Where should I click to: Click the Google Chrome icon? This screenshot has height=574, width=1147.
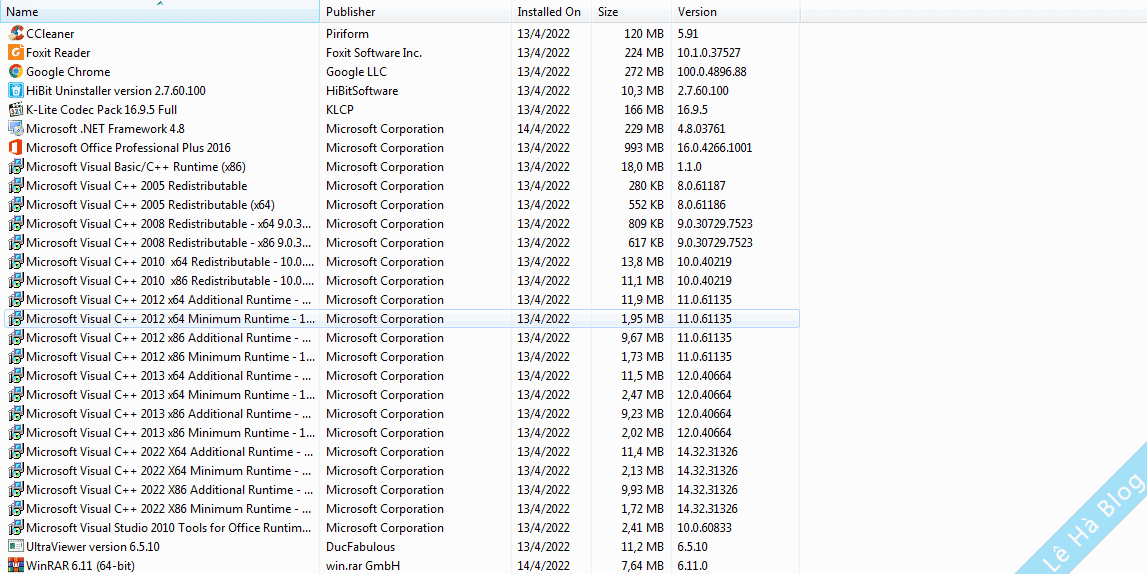click(15, 72)
